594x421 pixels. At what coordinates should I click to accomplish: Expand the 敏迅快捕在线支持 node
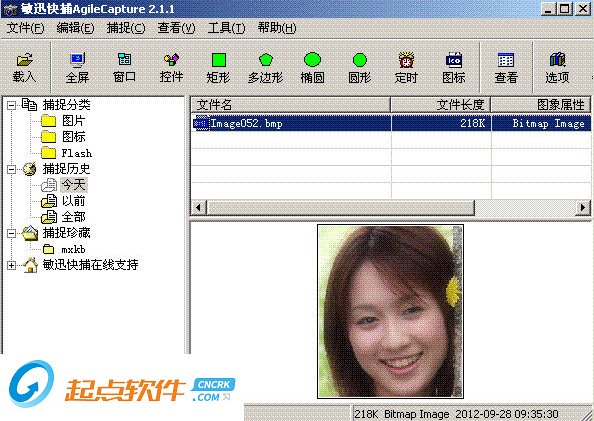pyautogui.click(x=11, y=265)
